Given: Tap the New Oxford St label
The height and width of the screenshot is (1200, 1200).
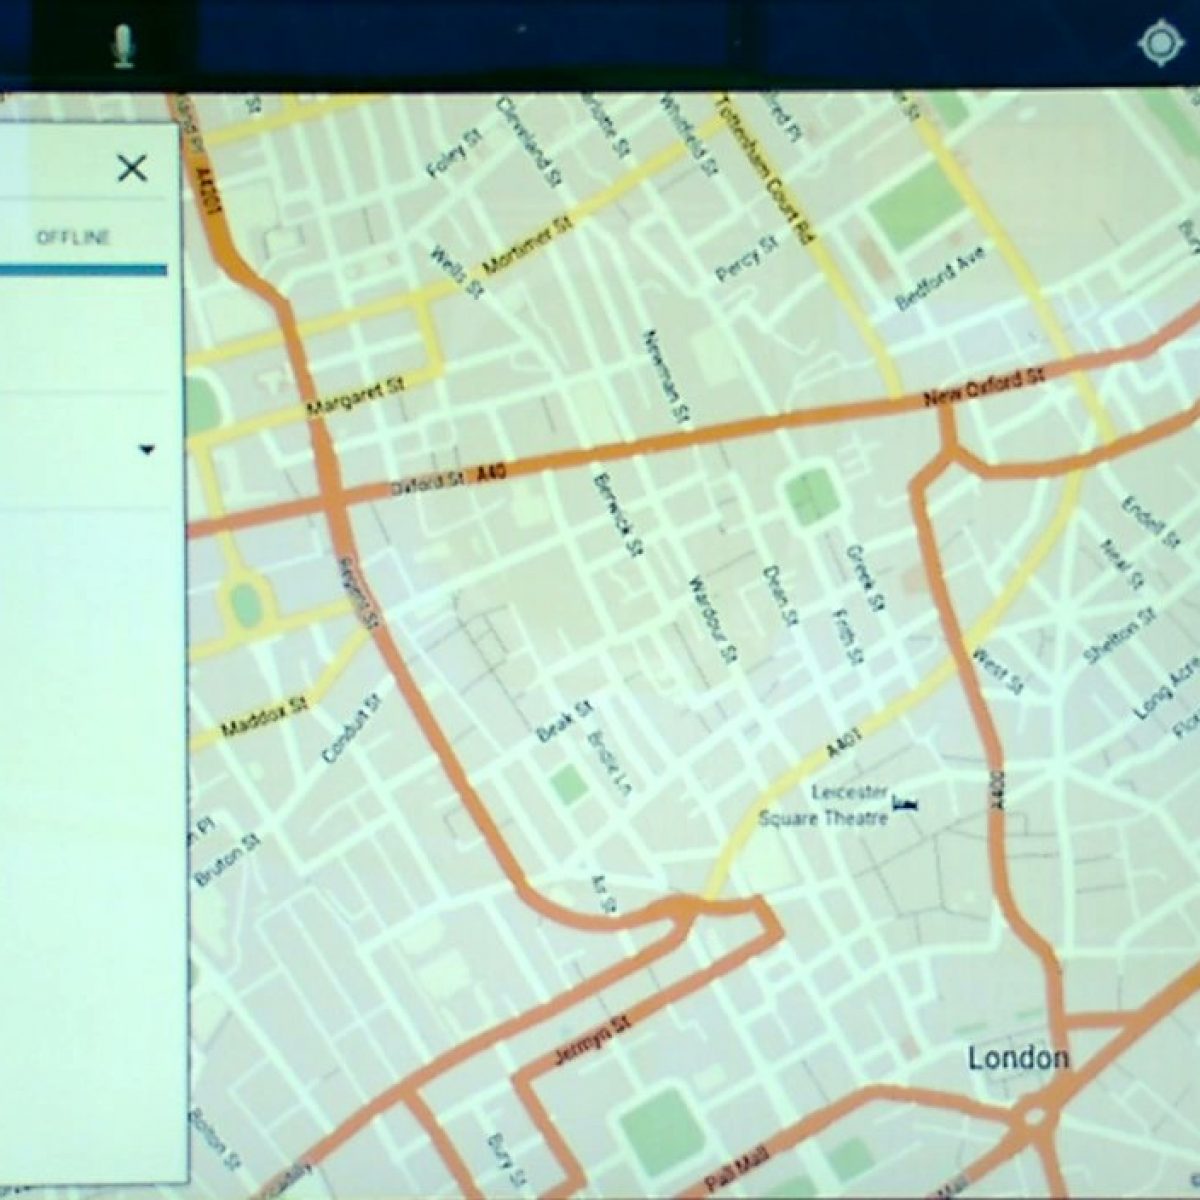Looking at the screenshot, I should (983, 388).
